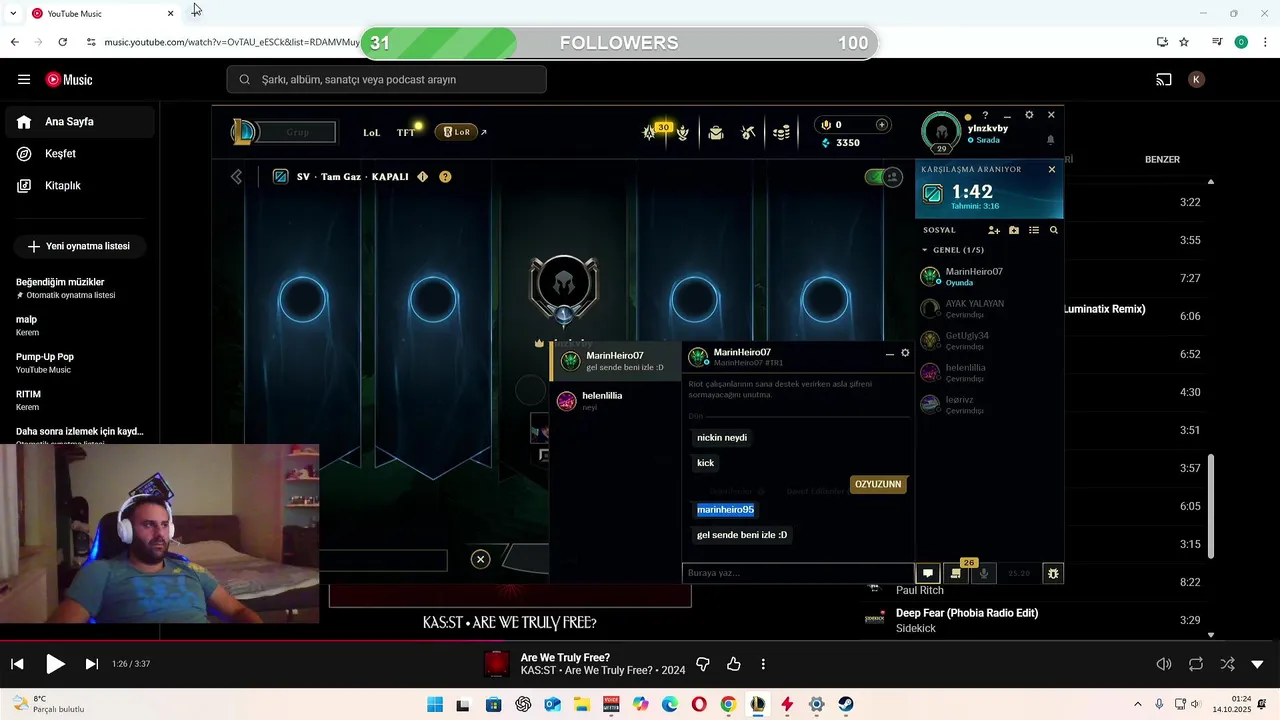Minimize the MarinHeiro07 chat window

(889, 354)
